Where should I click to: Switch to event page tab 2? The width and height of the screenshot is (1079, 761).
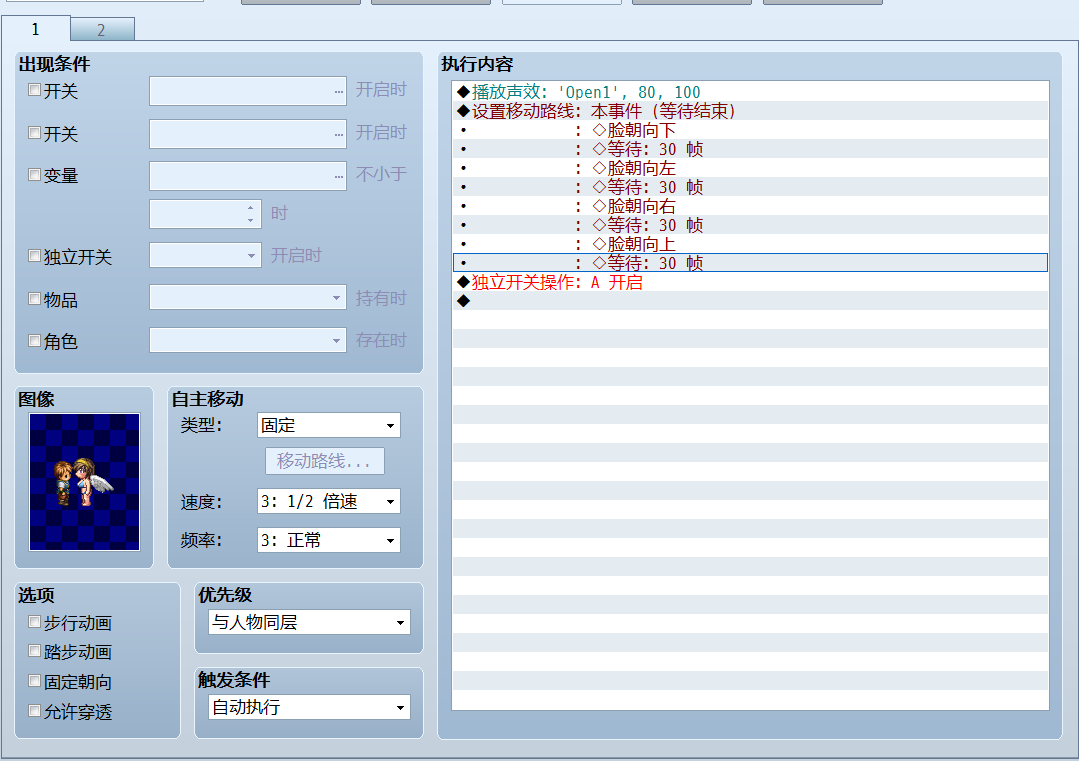[102, 30]
